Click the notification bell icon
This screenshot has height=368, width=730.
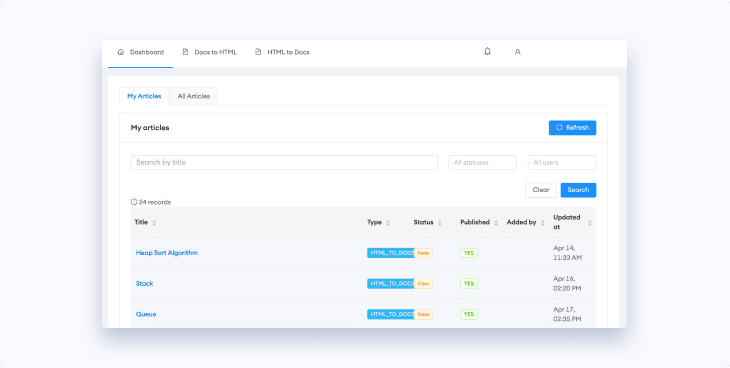[487, 51]
